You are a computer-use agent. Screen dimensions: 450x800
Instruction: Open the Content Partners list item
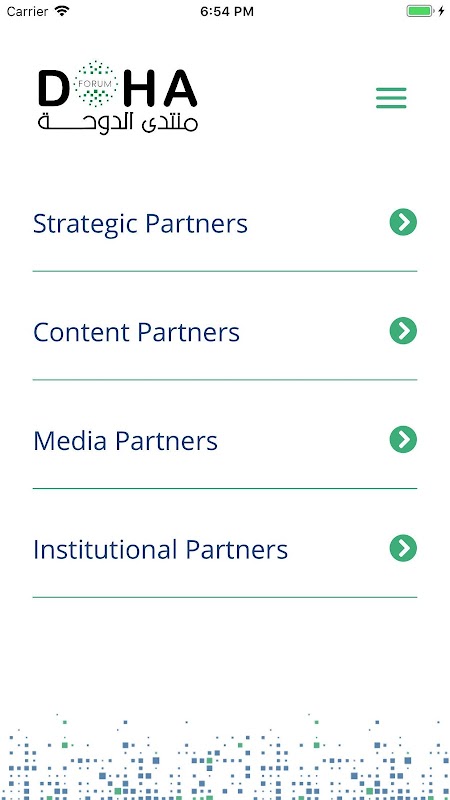[x=224, y=332]
